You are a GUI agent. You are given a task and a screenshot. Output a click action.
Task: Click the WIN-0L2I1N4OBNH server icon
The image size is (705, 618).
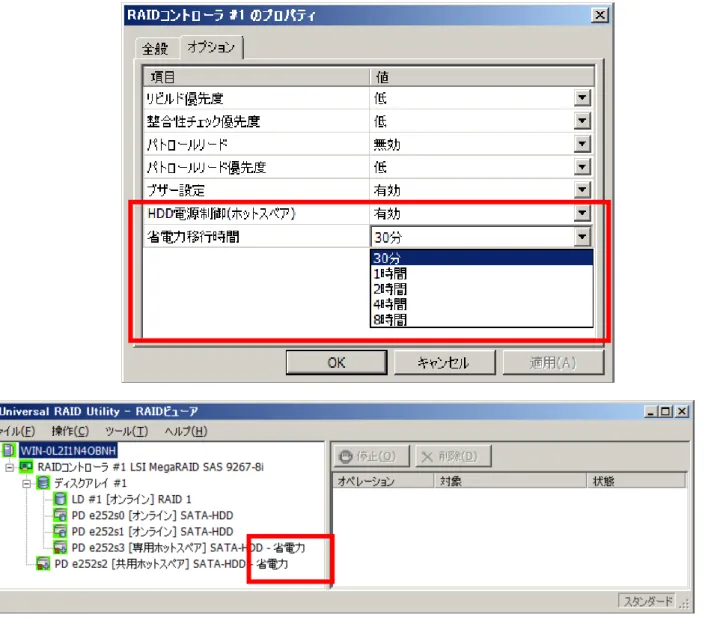(9, 450)
